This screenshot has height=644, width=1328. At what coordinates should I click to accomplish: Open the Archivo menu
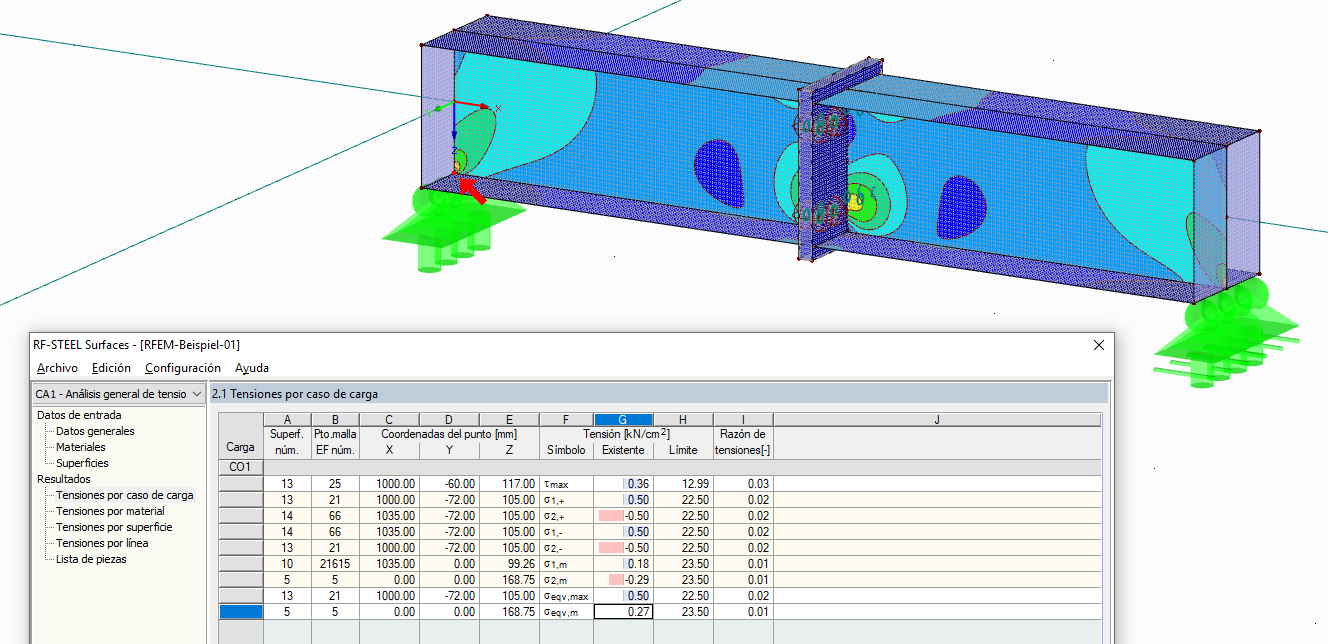point(57,367)
